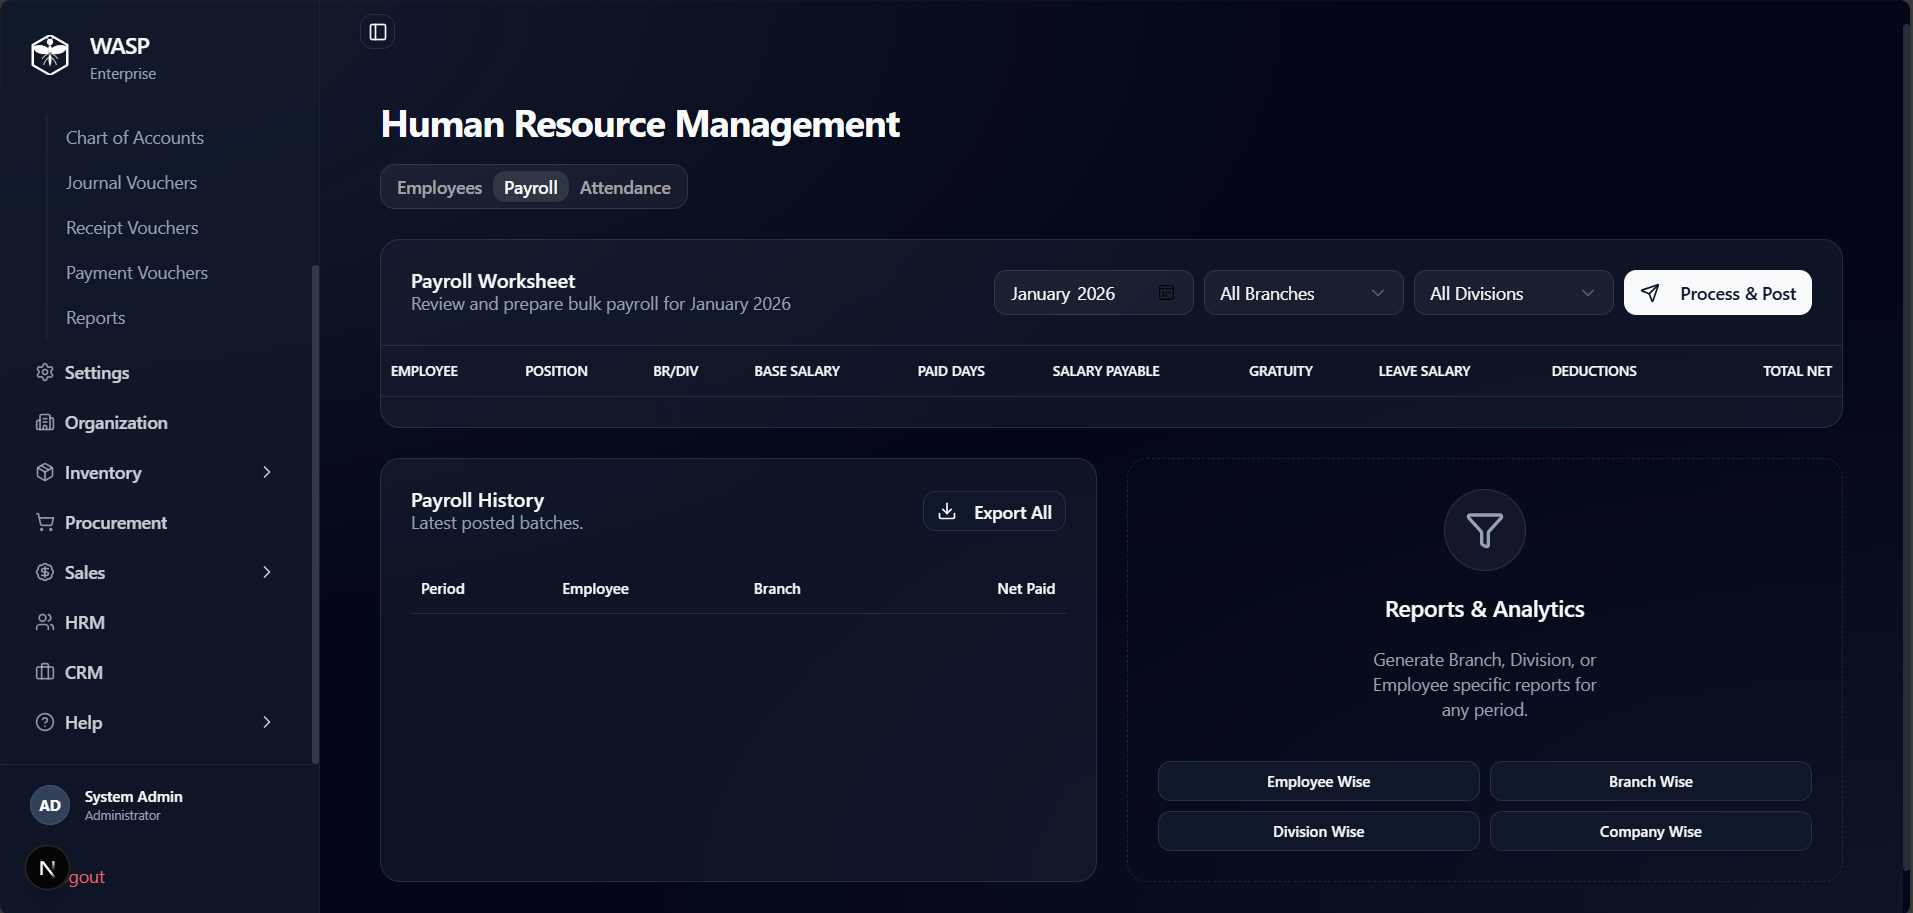1913x913 pixels.
Task: Click the Organization building icon
Action: click(45, 422)
